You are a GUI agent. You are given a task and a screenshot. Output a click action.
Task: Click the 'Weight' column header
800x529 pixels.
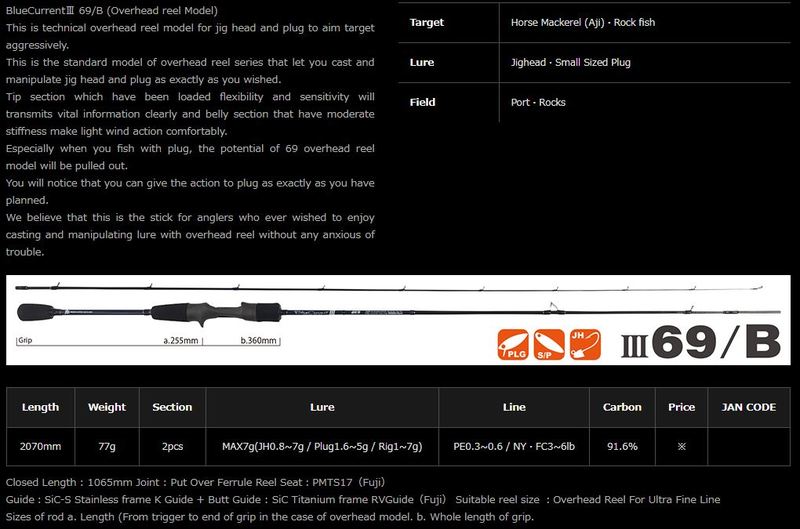coord(107,407)
